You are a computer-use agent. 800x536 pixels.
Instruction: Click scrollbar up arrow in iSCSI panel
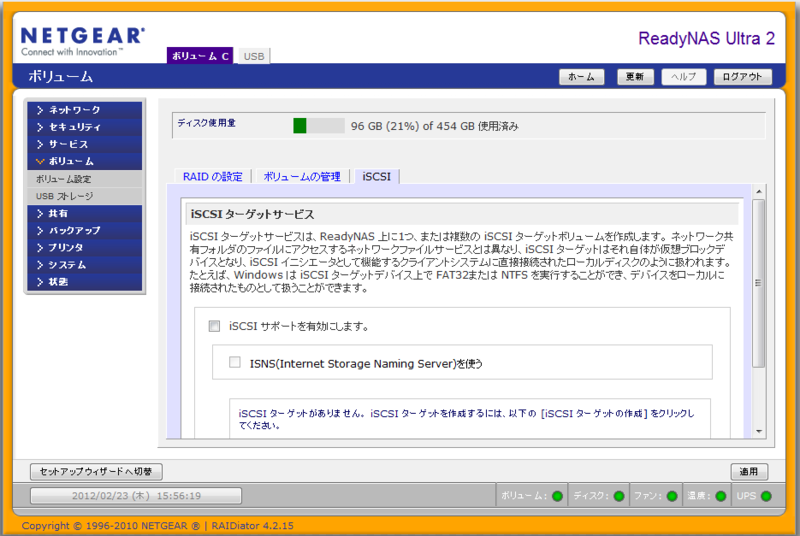(759, 191)
